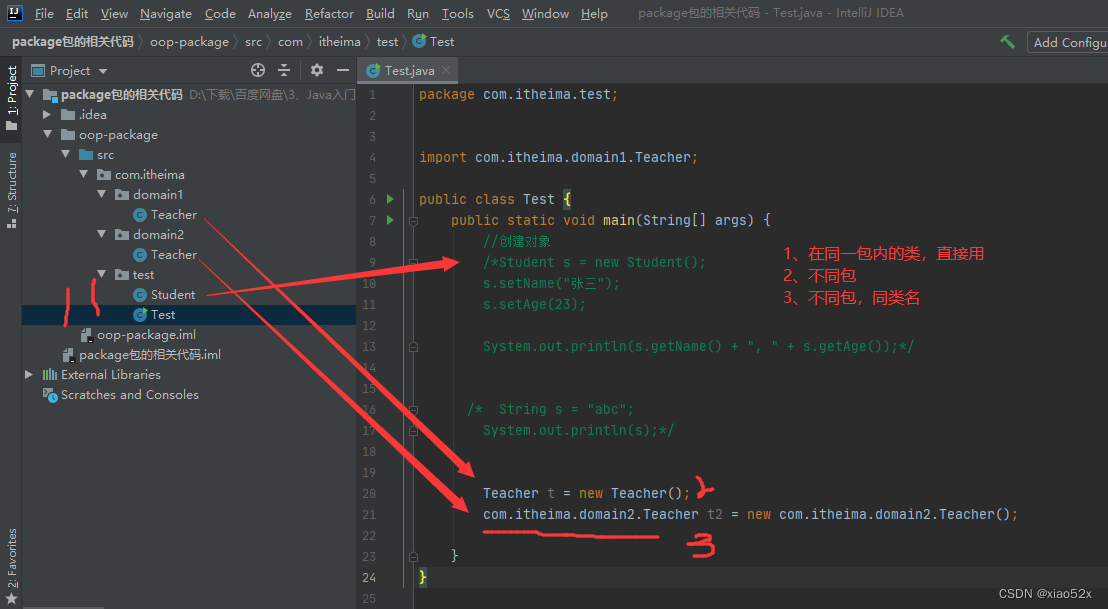Image resolution: width=1108 pixels, height=609 pixels.
Task: Click the locate/scroll from source target icon
Action: 258,70
